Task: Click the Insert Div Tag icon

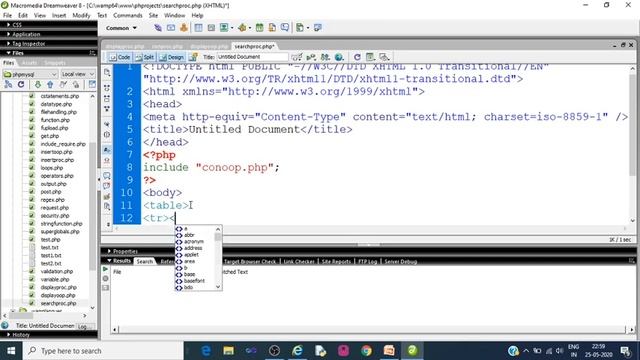Action: point(211,28)
